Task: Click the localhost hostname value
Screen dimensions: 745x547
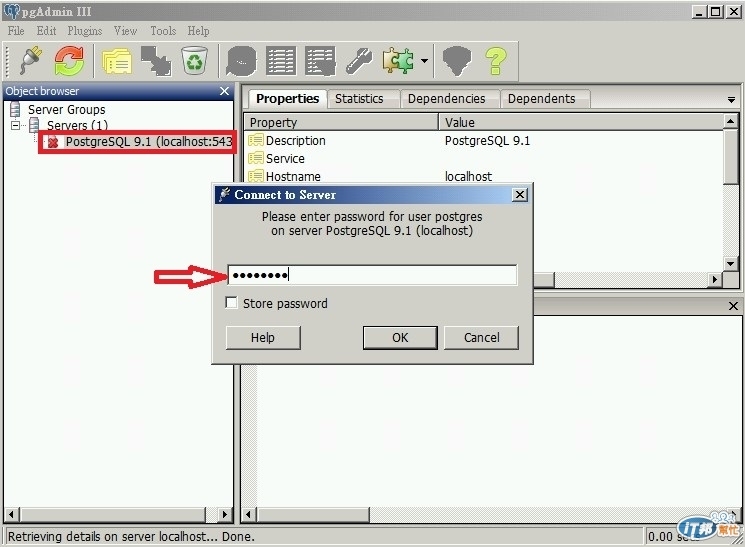Action: [x=468, y=176]
